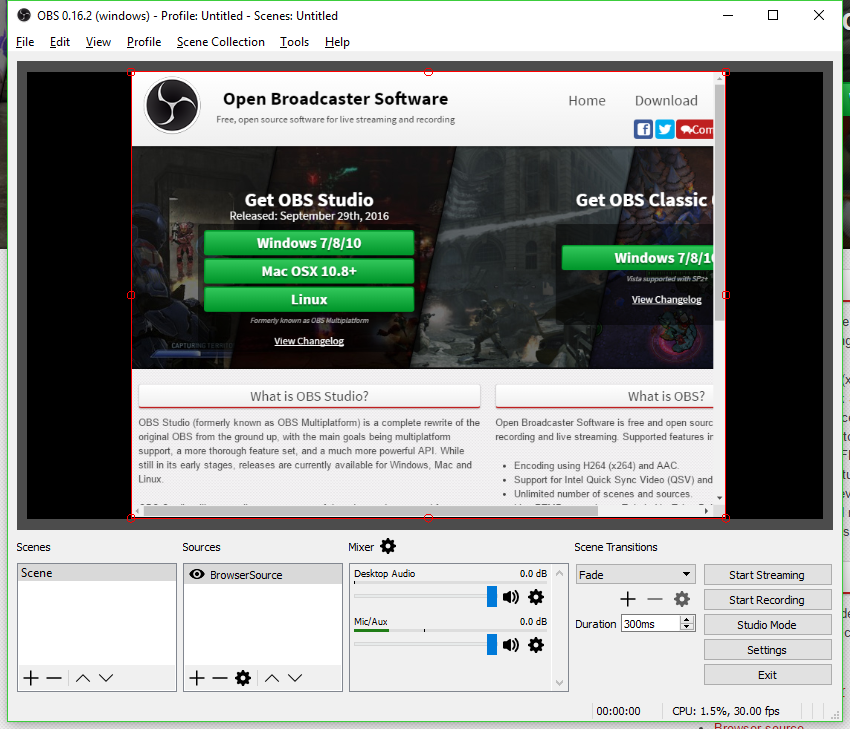Toggle BrowserSource visibility eye icon
The height and width of the screenshot is (729, 850).
point(197,575)
